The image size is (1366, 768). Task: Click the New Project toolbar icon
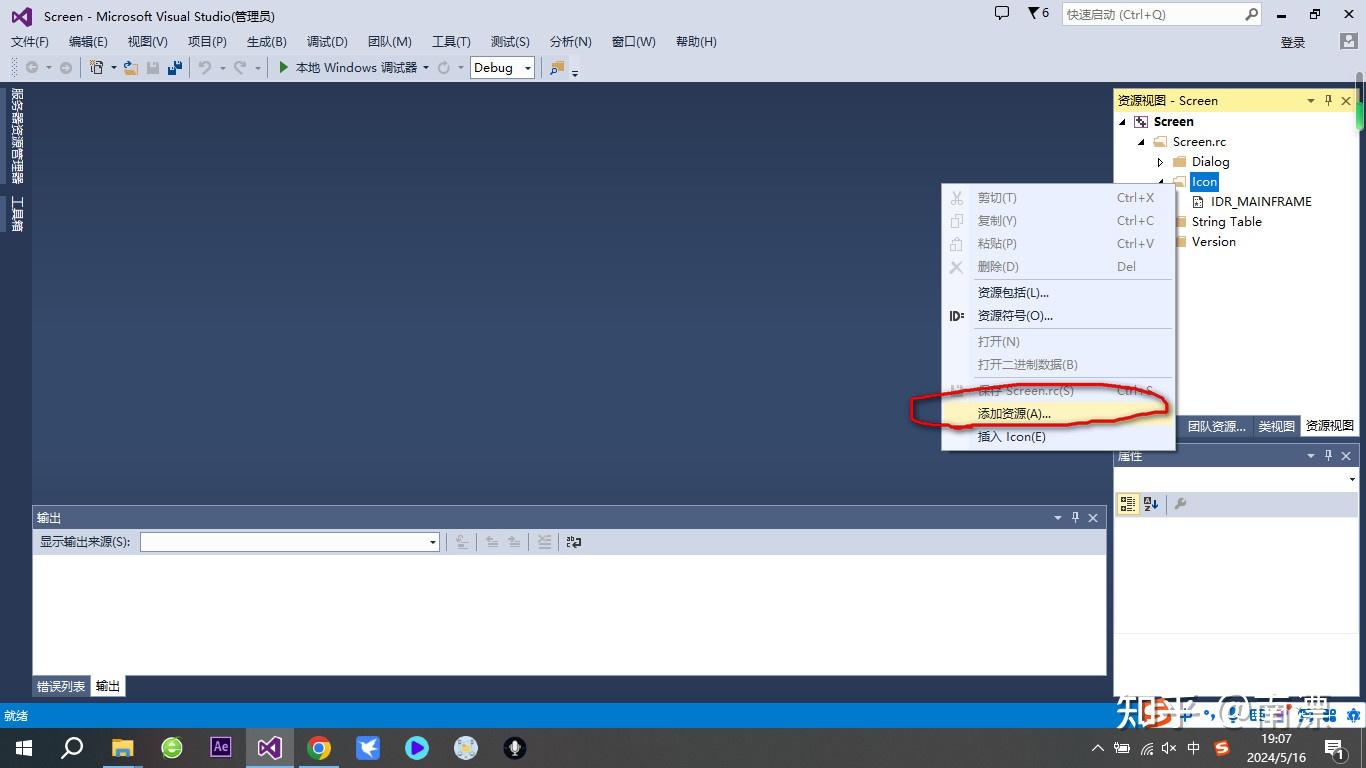point(96,68)
